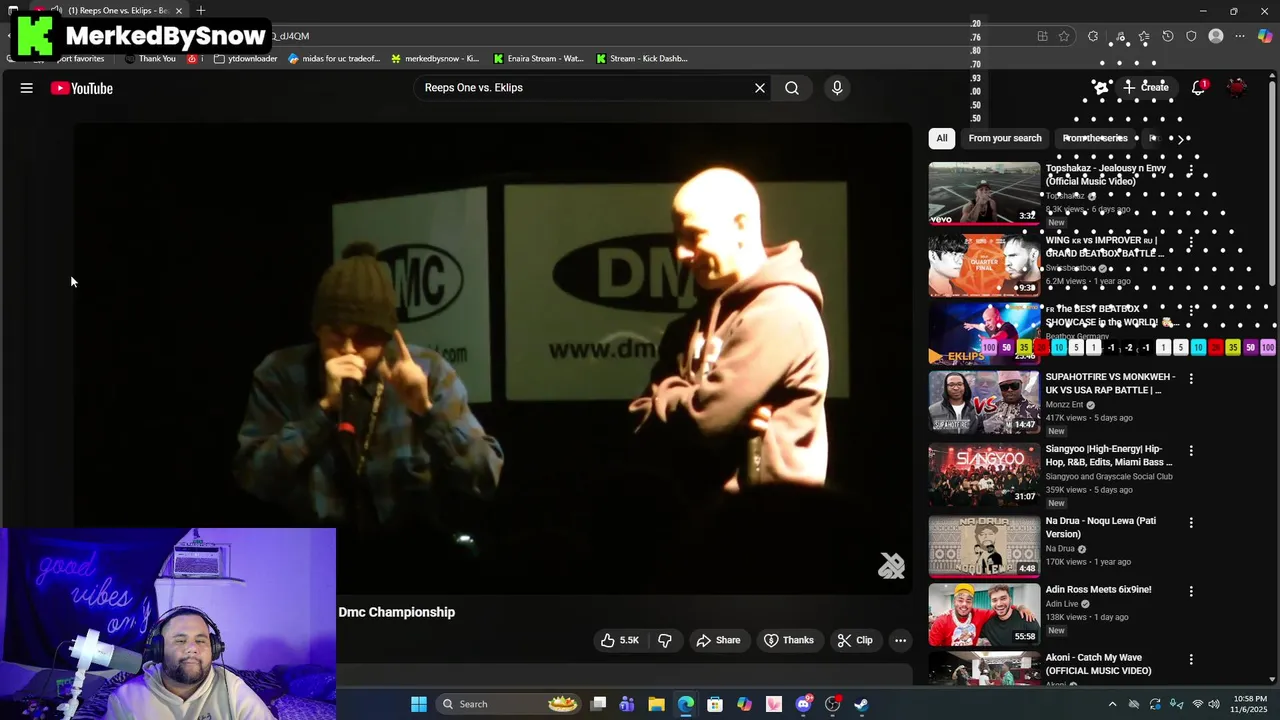Open merkedbysnow Kick bookmark
Viewport: 1280px width, 720px height.
[x=435, y=58]
